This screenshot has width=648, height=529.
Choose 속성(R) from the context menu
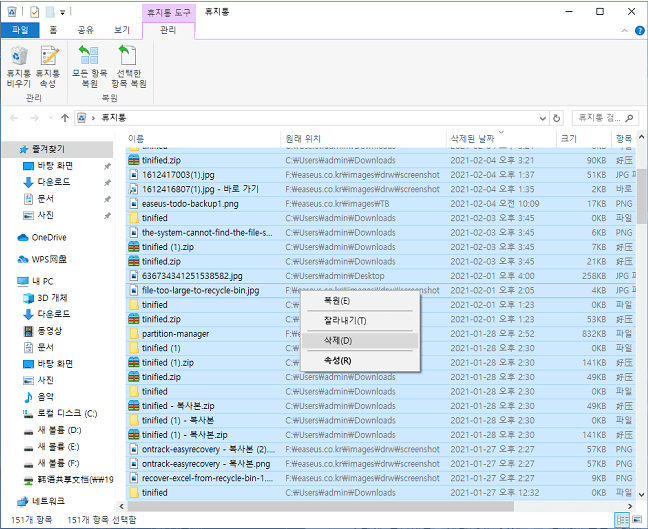pyautogui.click(x=359, y=360)
